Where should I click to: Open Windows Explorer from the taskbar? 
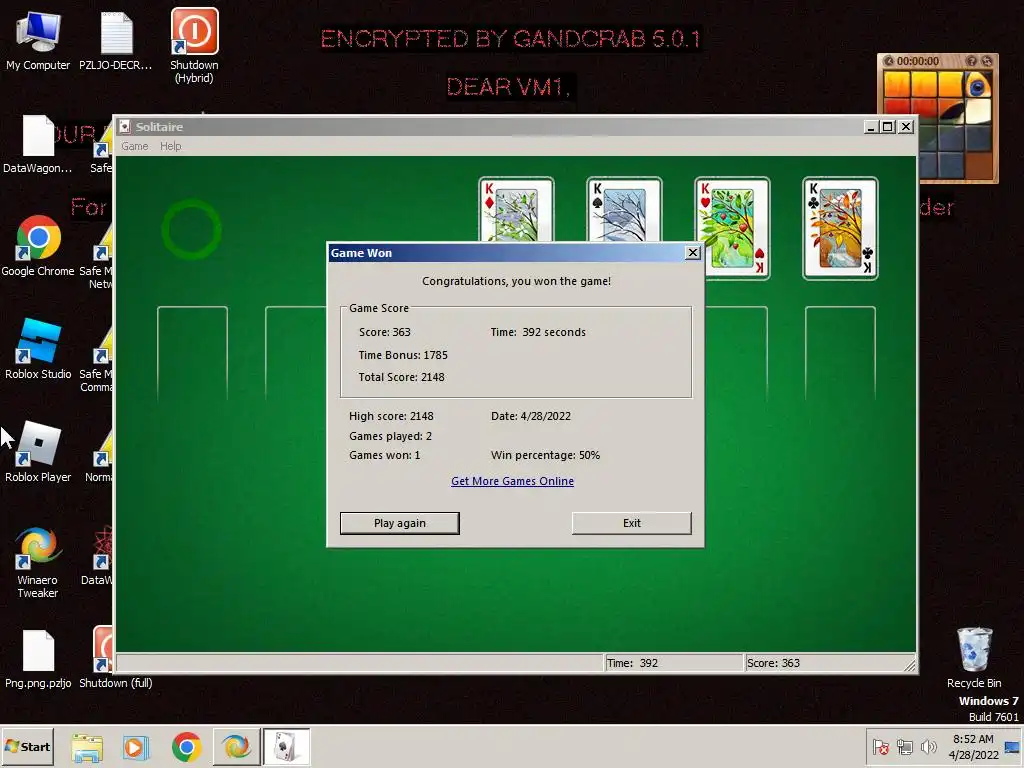click(87, 747)
